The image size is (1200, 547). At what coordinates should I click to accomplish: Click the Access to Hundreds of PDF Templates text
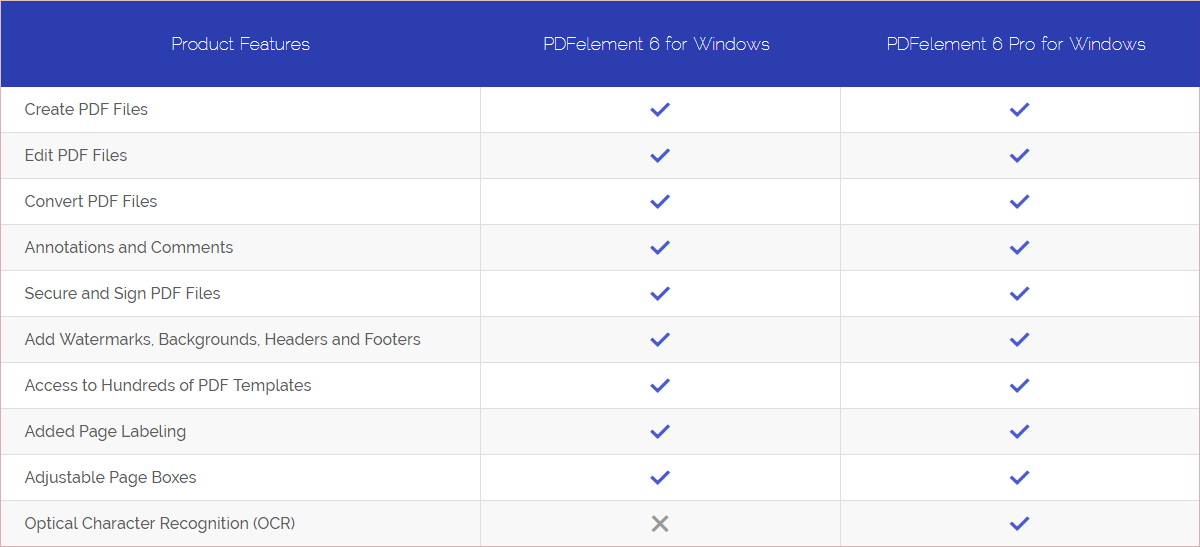[168, 385]
